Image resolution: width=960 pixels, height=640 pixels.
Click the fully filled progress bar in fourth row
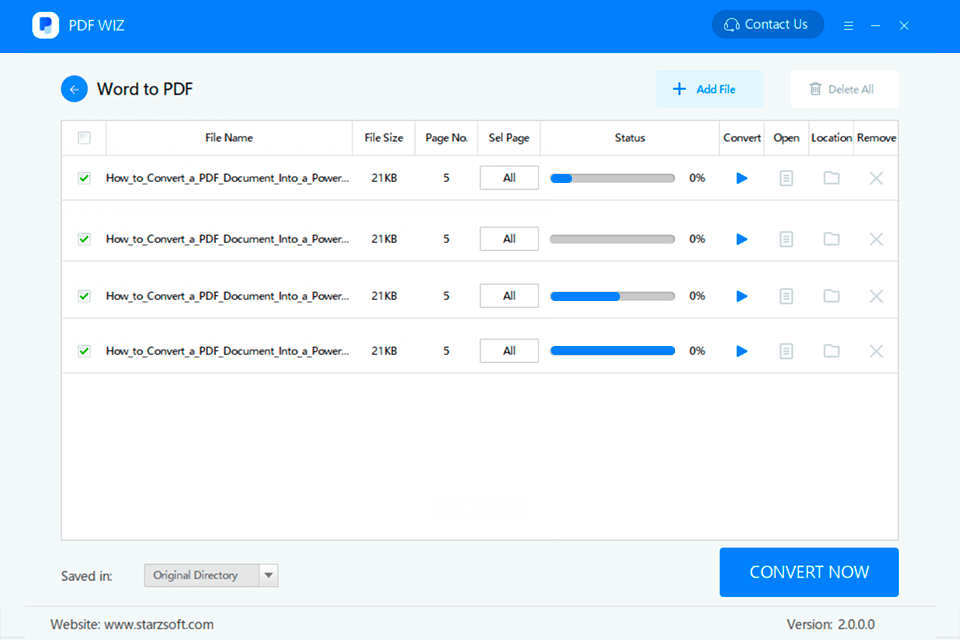(x=612, y=351)
